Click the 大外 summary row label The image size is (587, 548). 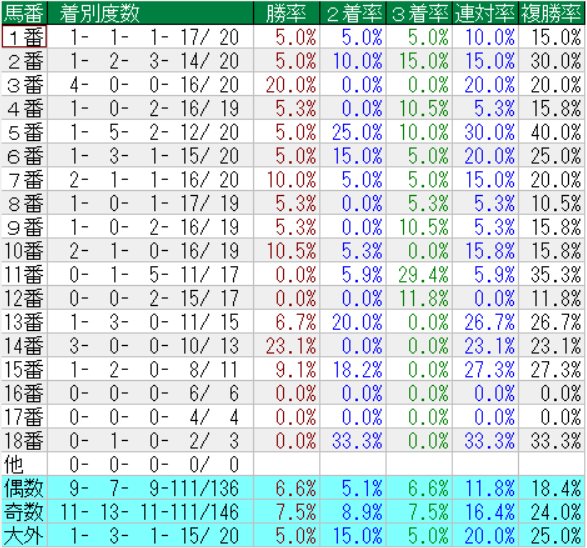24,535
